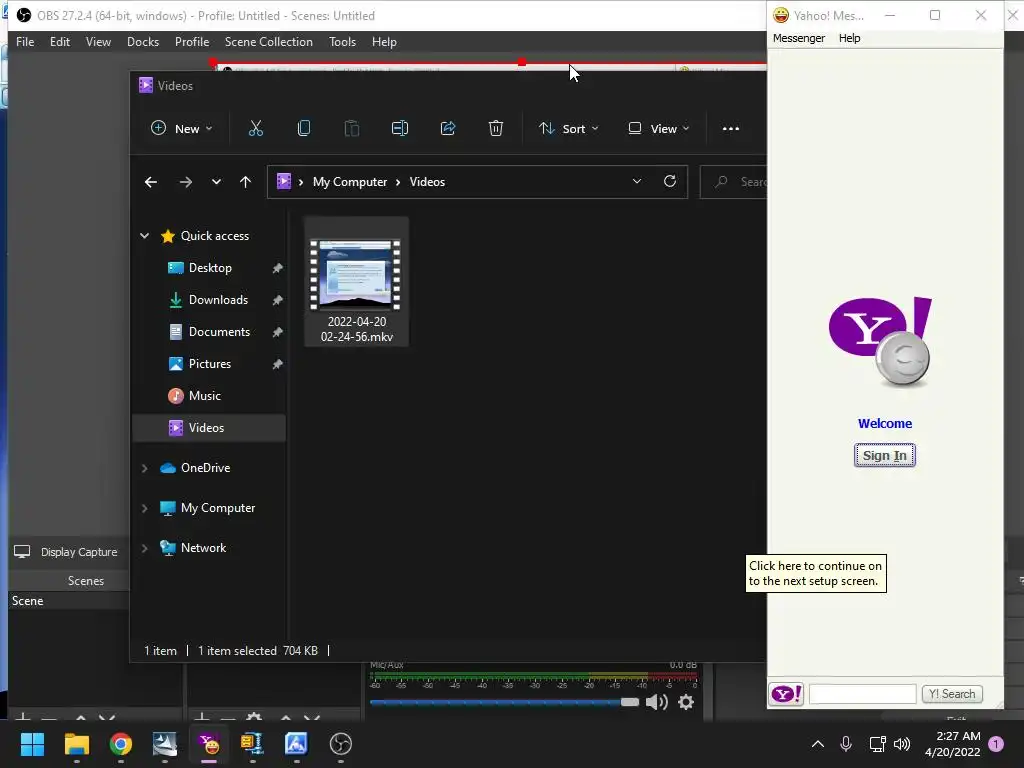Open notification badge in system tray
Image resolution: width=1024 pixels, height=768 pixels.
(x=996, y=744)
